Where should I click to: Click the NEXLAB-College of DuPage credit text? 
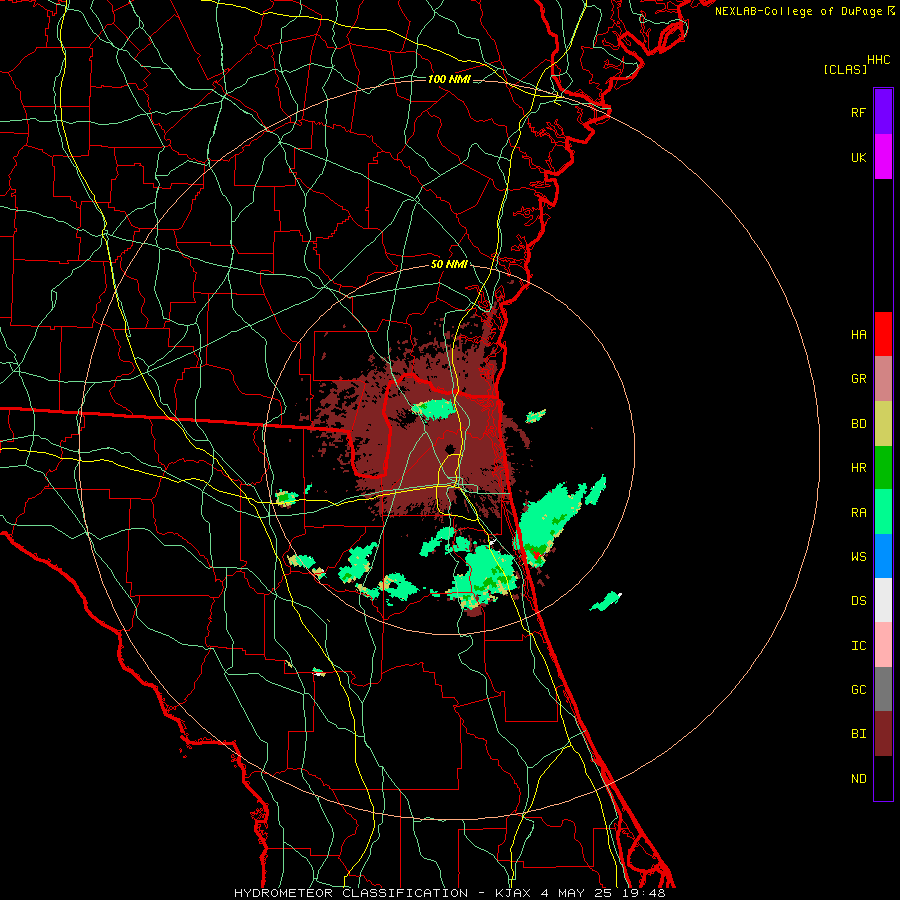click(798, 11)
